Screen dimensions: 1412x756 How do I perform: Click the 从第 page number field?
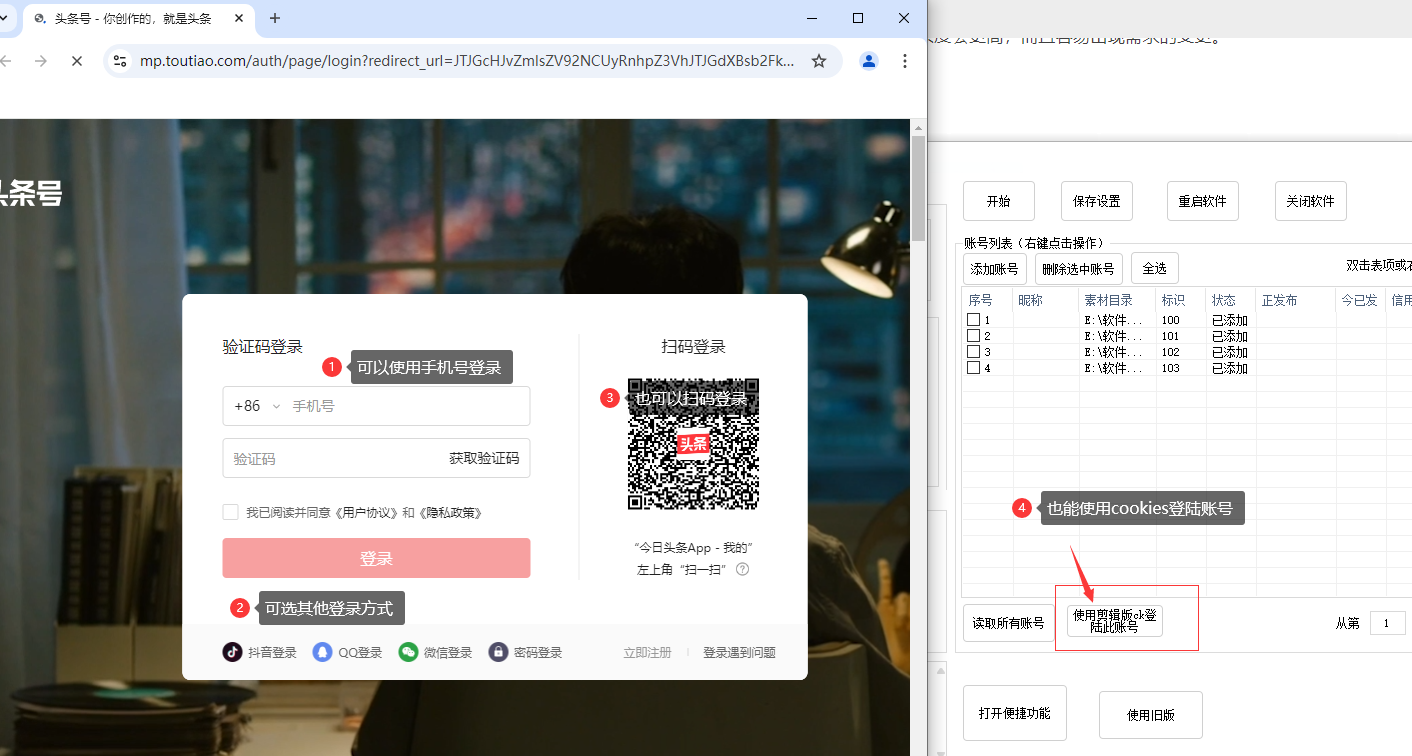point(1387,623)
